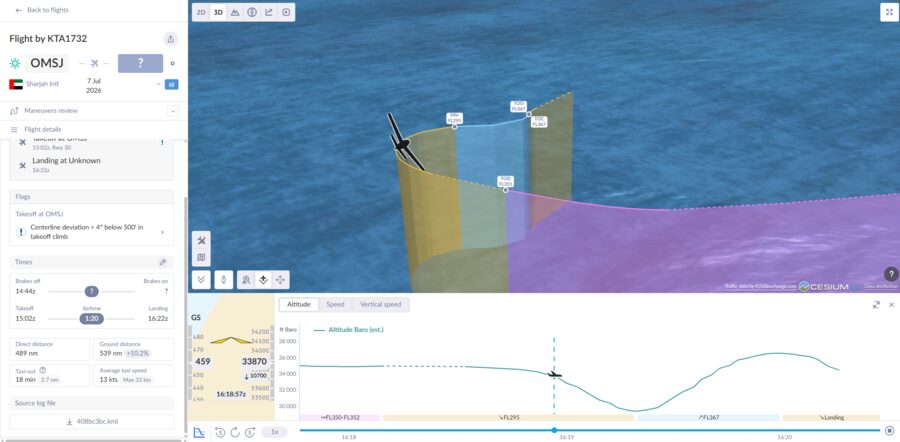Toggle terrain mountains layer
Image resolution: width=900 pixels, height=442 pixels.
pyautogui.click(x=235, y=12)
